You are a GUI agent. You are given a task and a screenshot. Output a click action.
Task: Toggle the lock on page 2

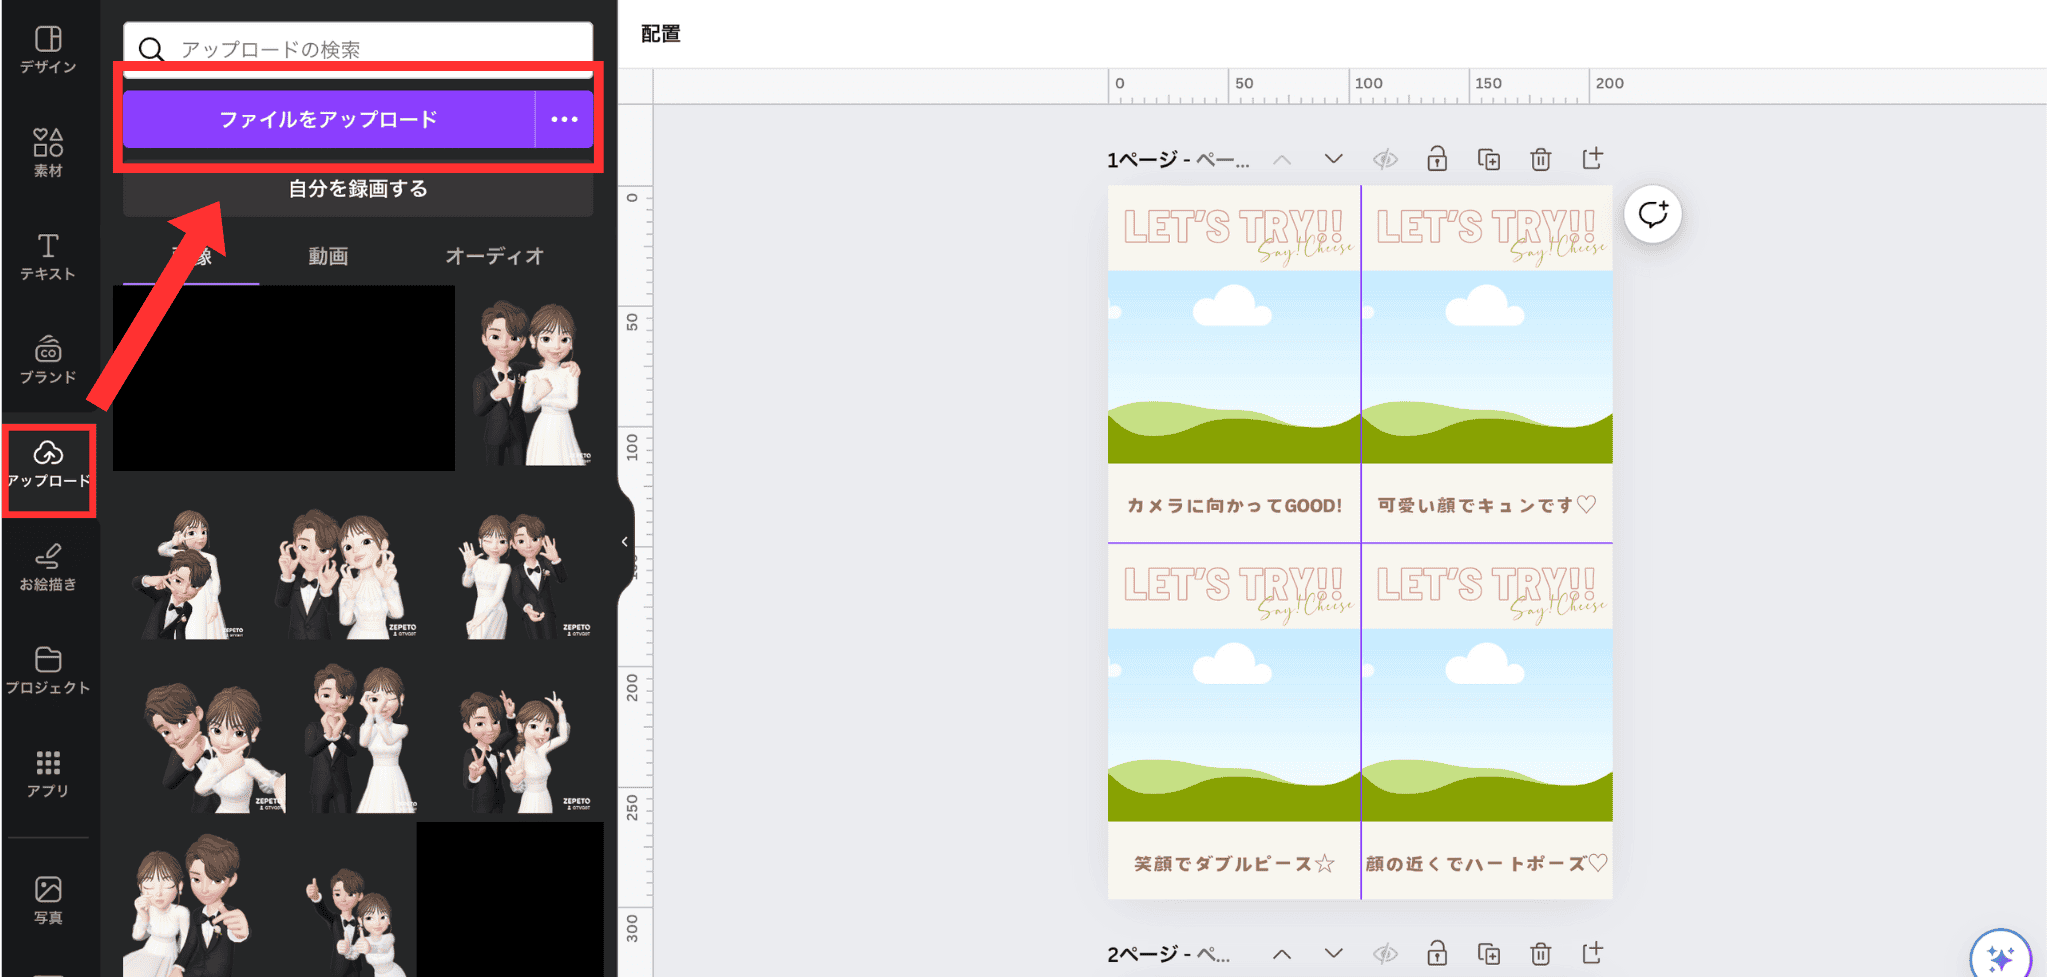(1437, 953)
